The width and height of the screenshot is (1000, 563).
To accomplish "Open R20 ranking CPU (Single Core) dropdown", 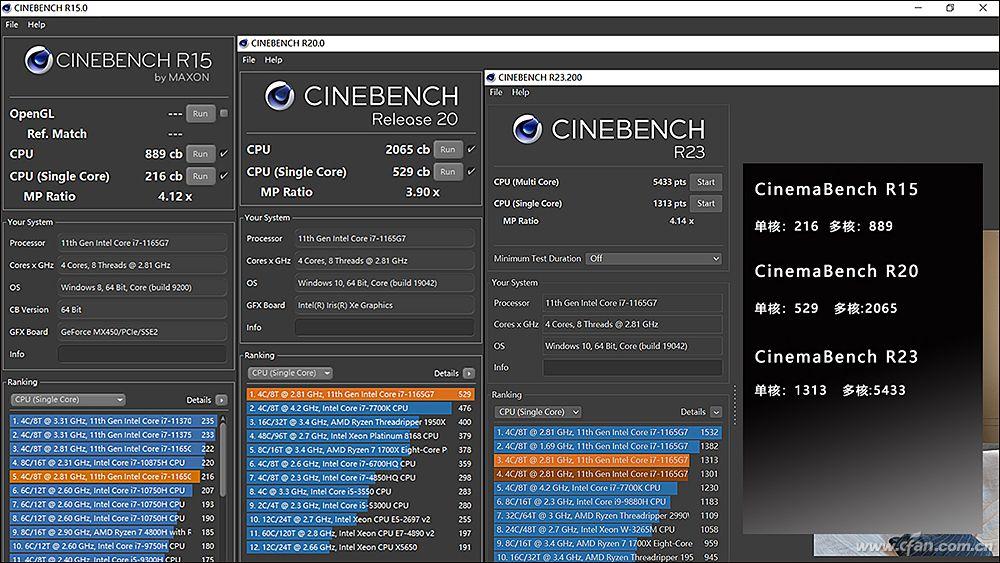I will (x=290, y=373).
